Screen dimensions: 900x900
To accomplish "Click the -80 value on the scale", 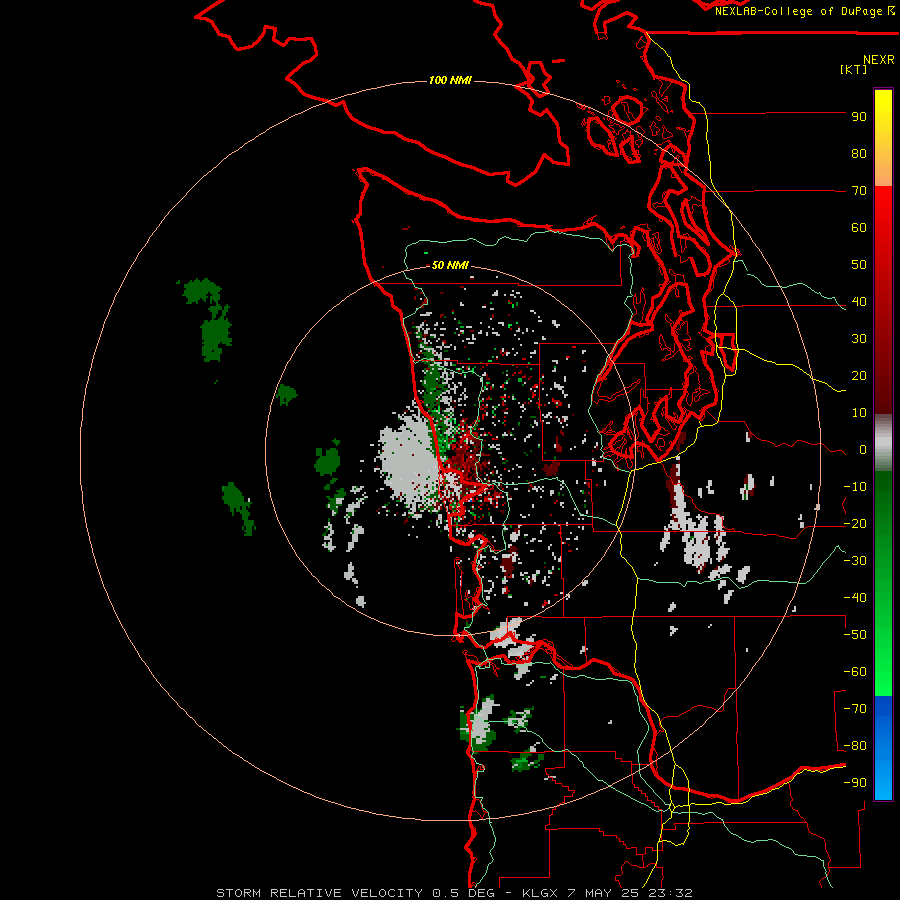I will tap(855, 746).
